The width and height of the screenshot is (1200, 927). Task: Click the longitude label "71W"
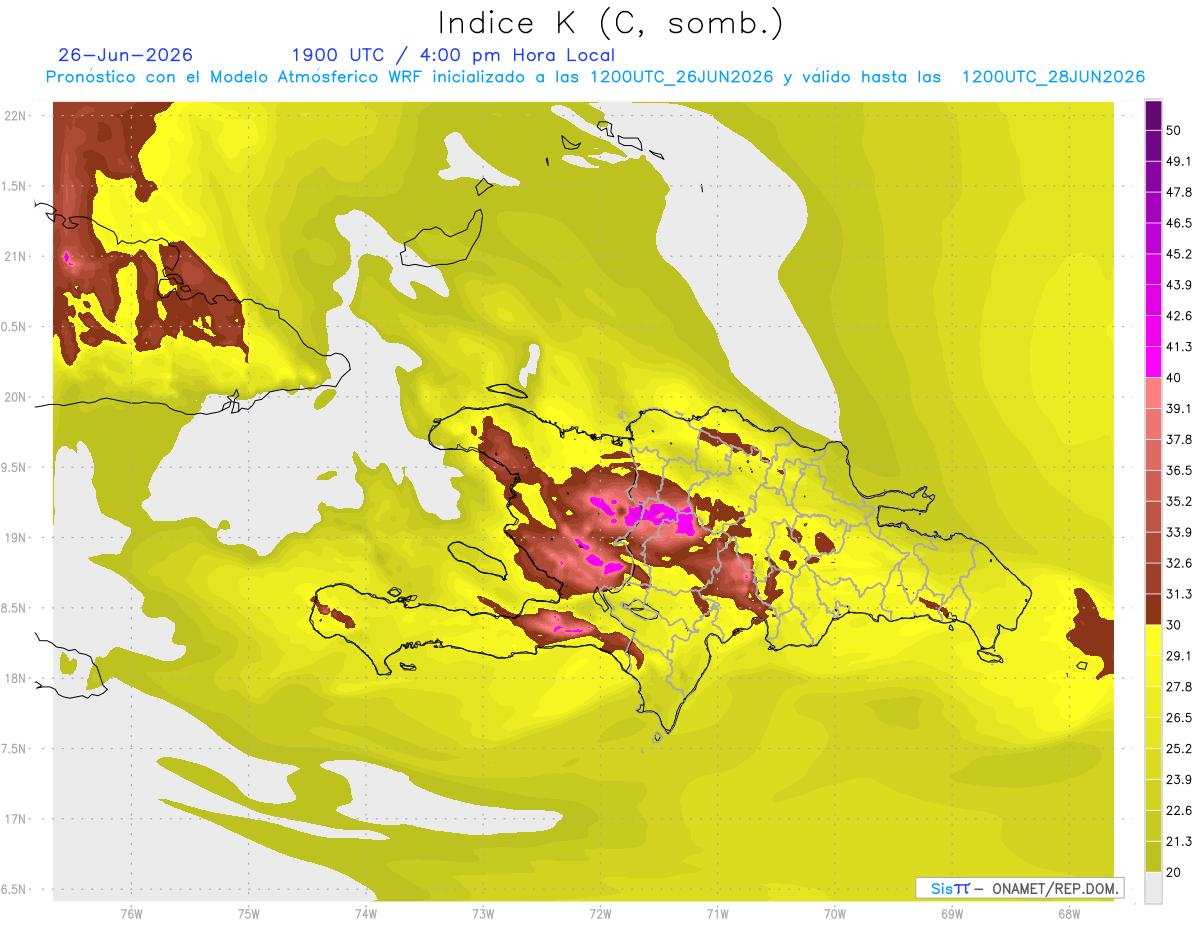point(717,913)
